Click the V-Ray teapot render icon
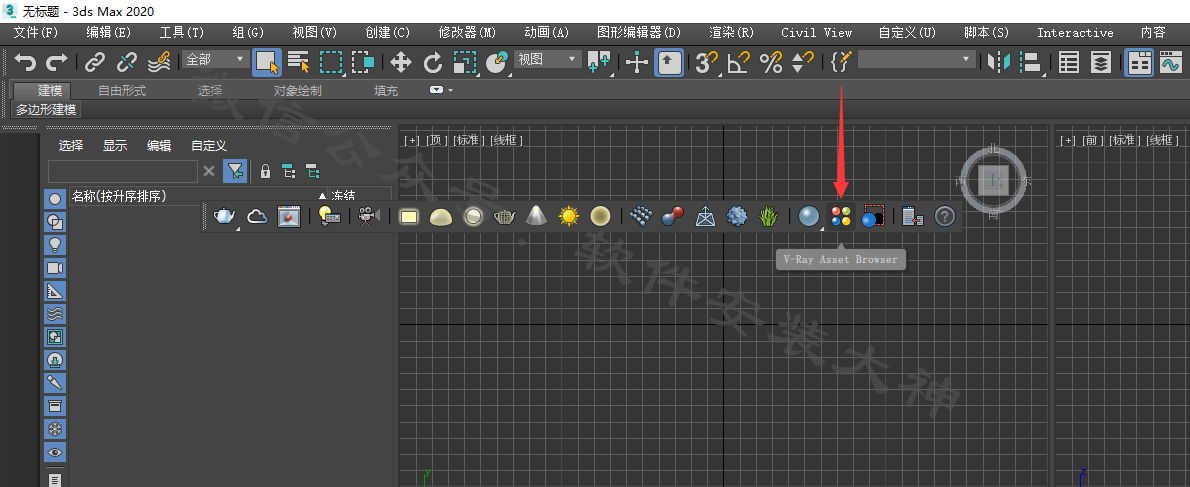This screenshot has width=1190, height=487. tap(225, 217)
